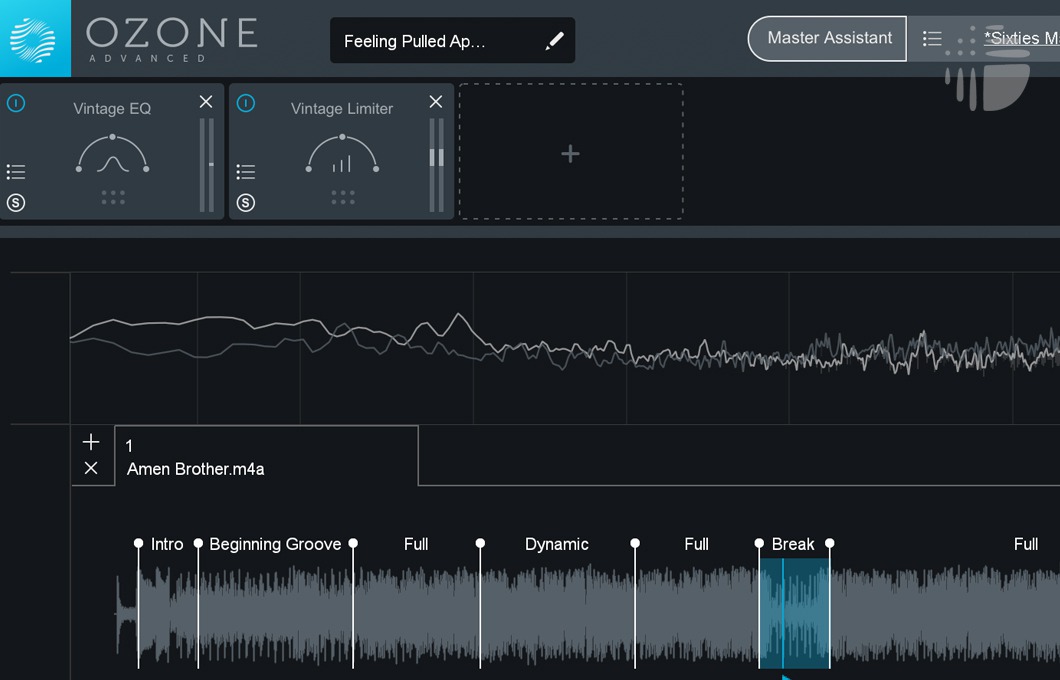Viewport: 1060px width, 680px height.
Task: Open Vintage Limiter preset list icon
Action: [x=246, y=172]
